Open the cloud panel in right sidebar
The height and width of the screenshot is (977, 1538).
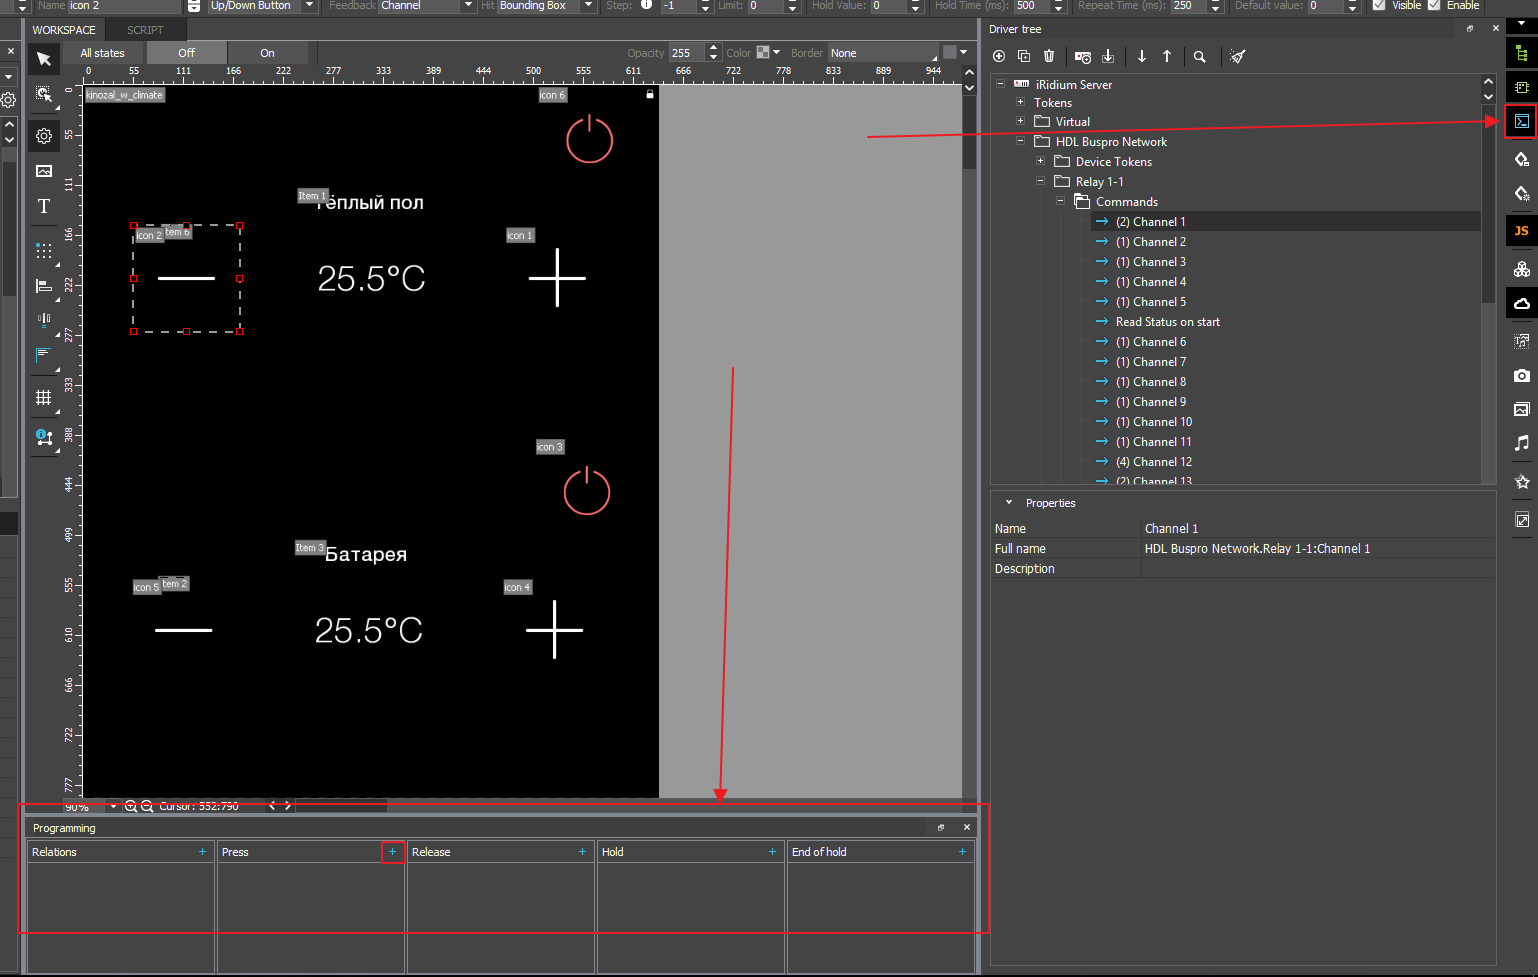[1521, 304]
